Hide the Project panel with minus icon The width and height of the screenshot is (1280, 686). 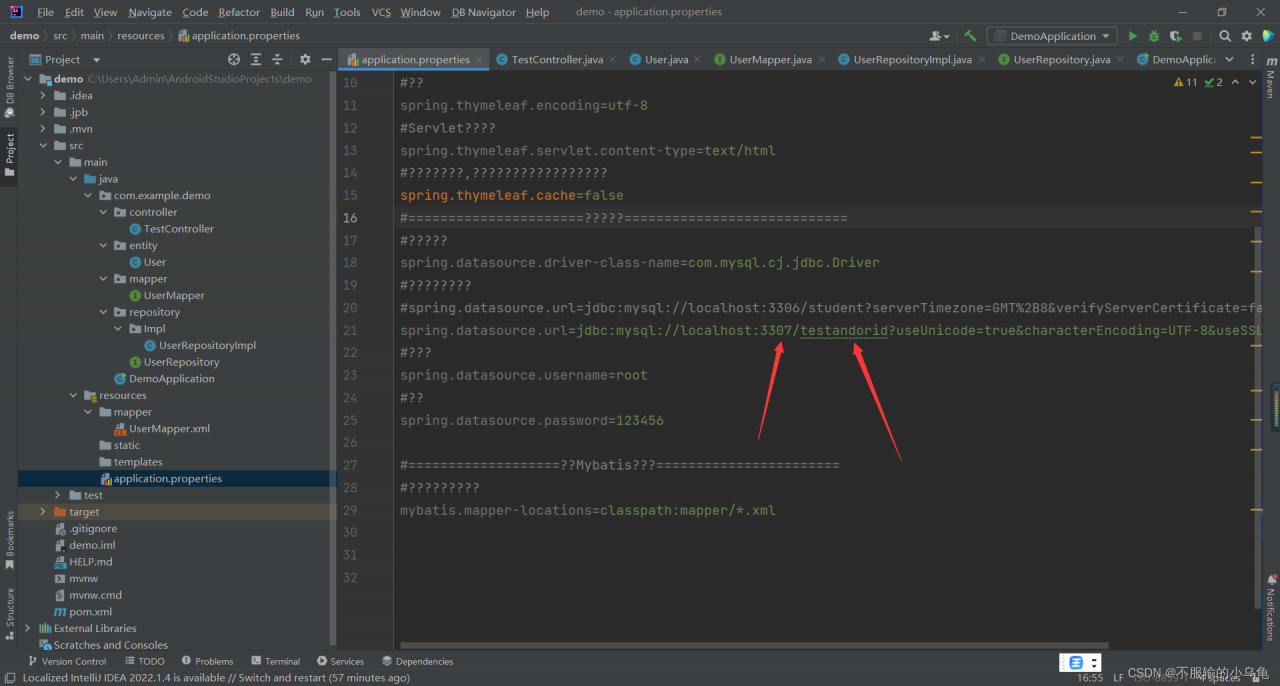point(326,60)
